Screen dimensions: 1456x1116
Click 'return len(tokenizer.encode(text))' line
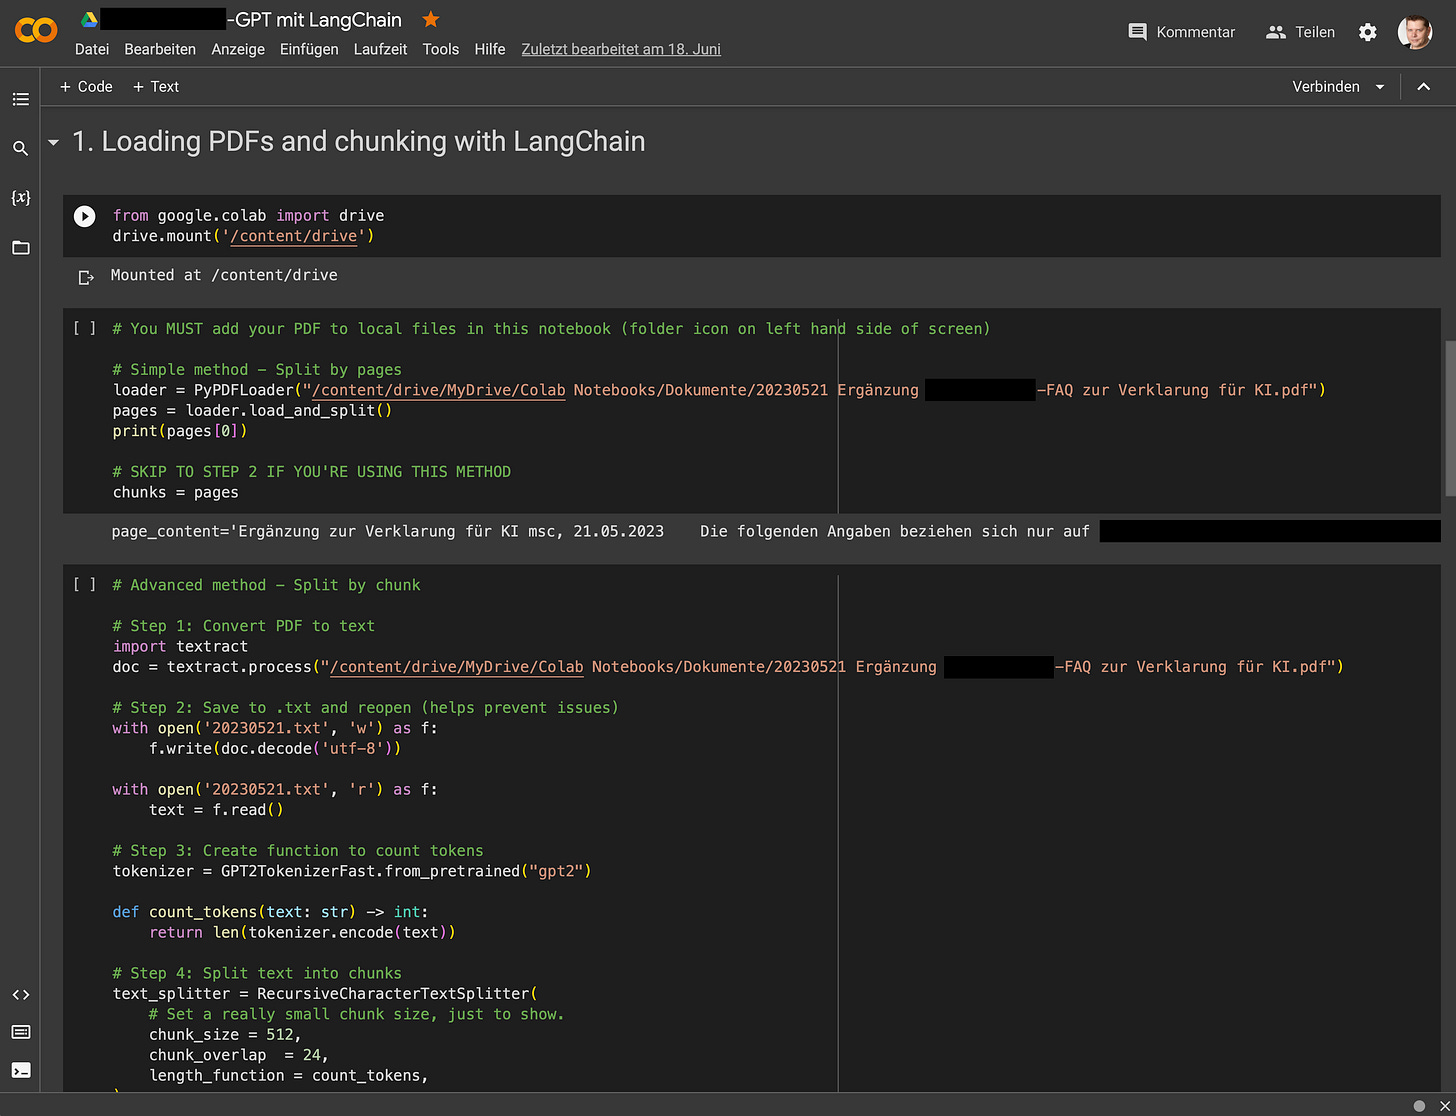coord(302,932)
